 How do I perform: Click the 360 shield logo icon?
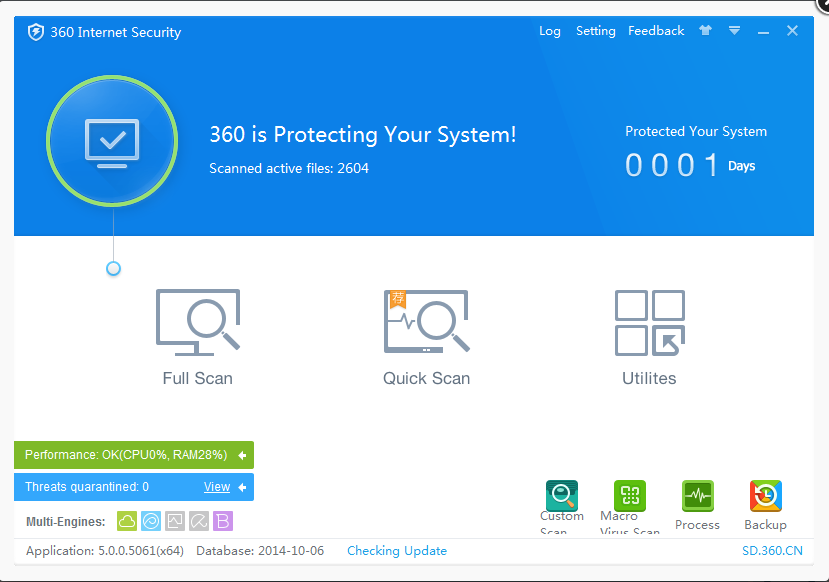35,32
